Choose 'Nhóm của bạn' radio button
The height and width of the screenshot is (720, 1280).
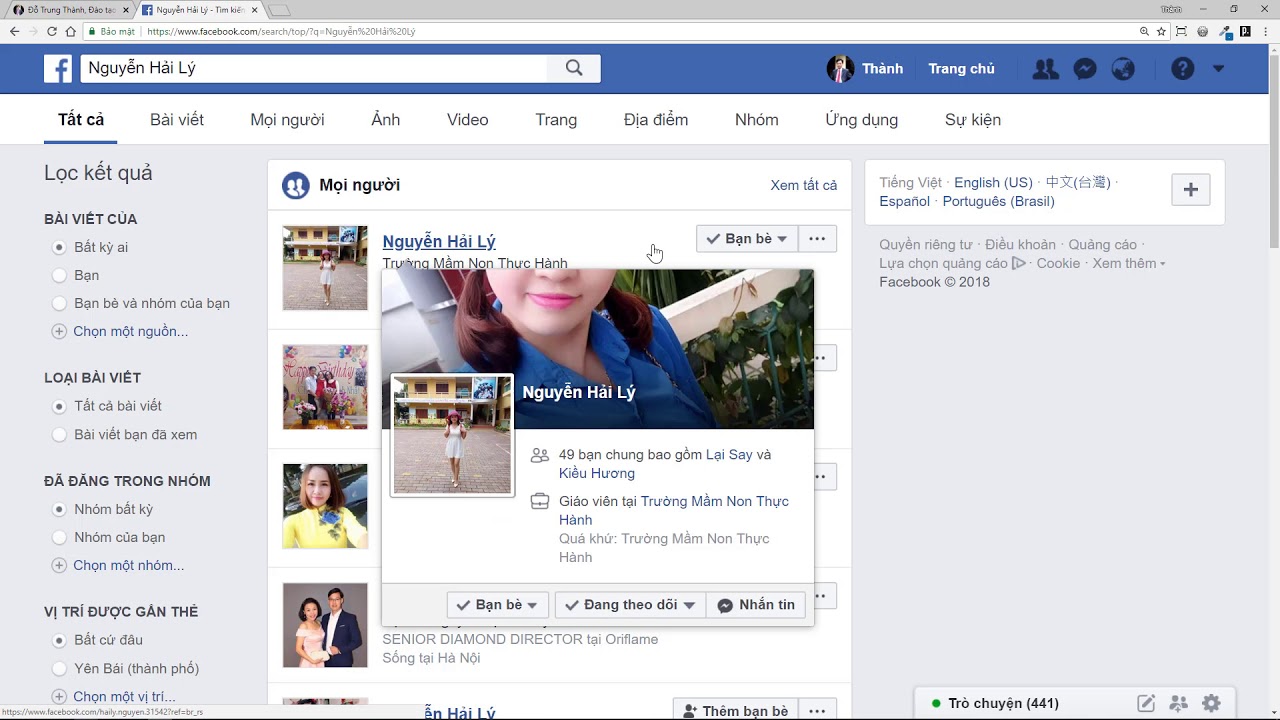(60, 537)
